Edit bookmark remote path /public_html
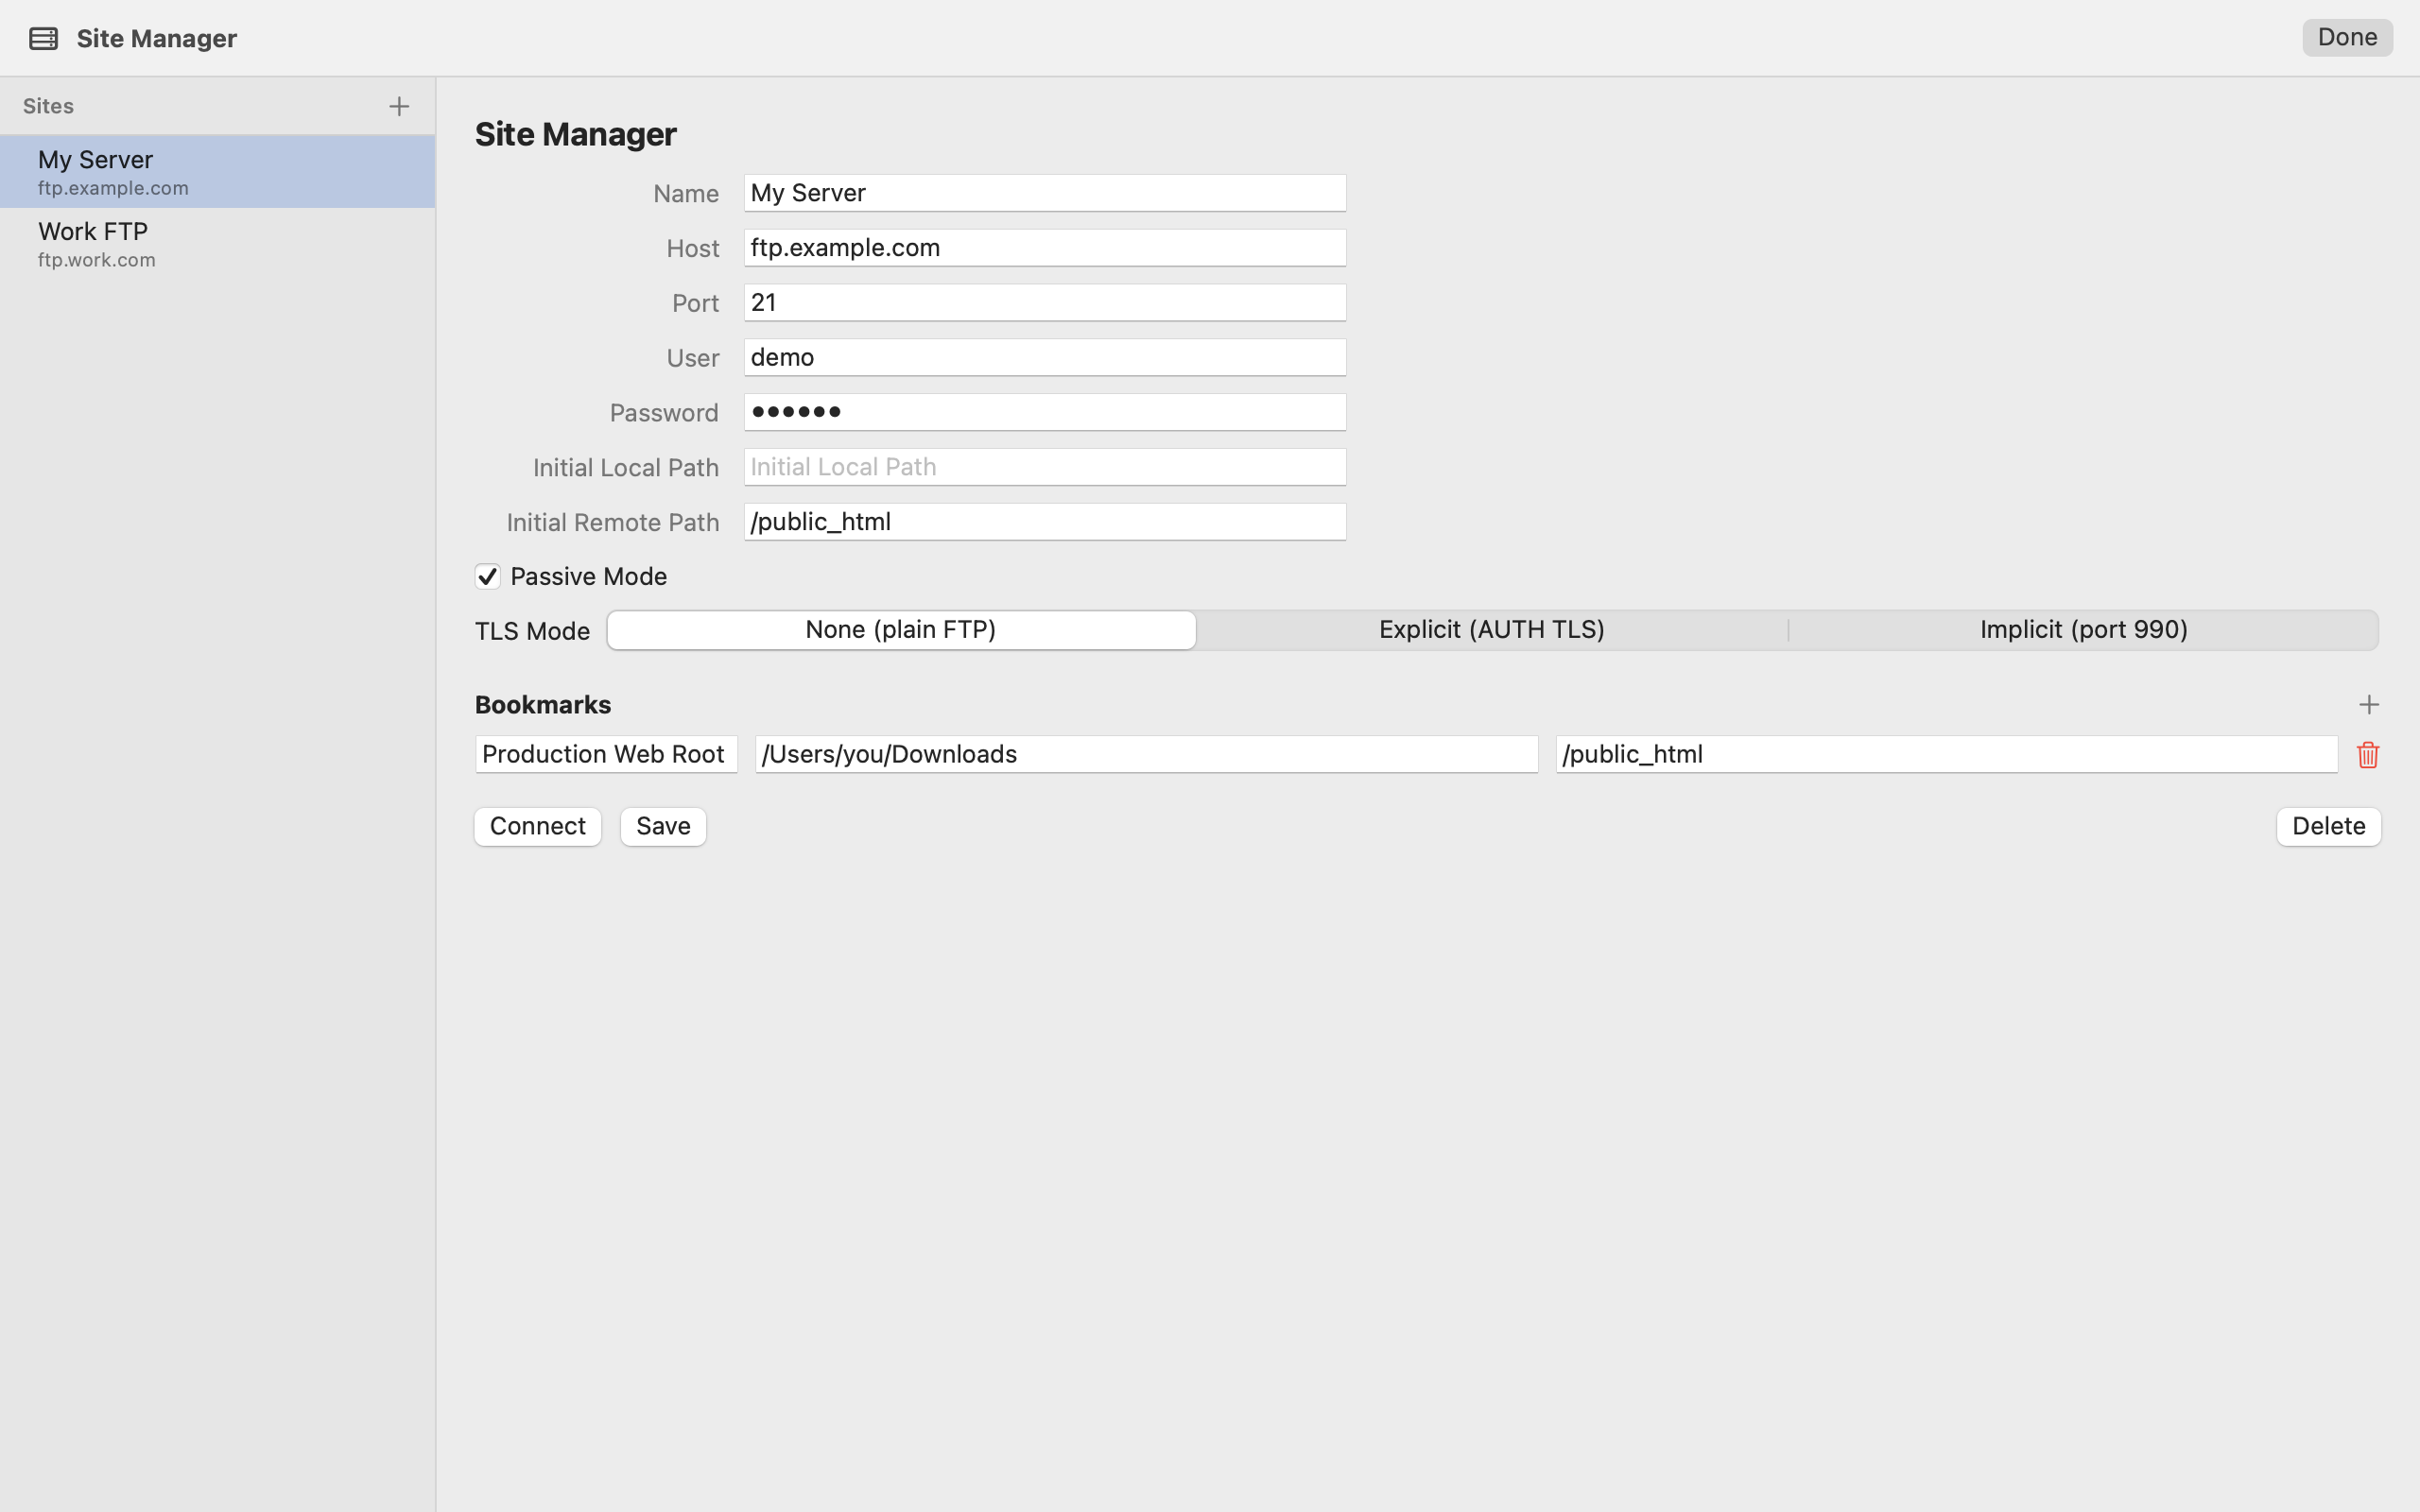 [x=1946, y=754]
